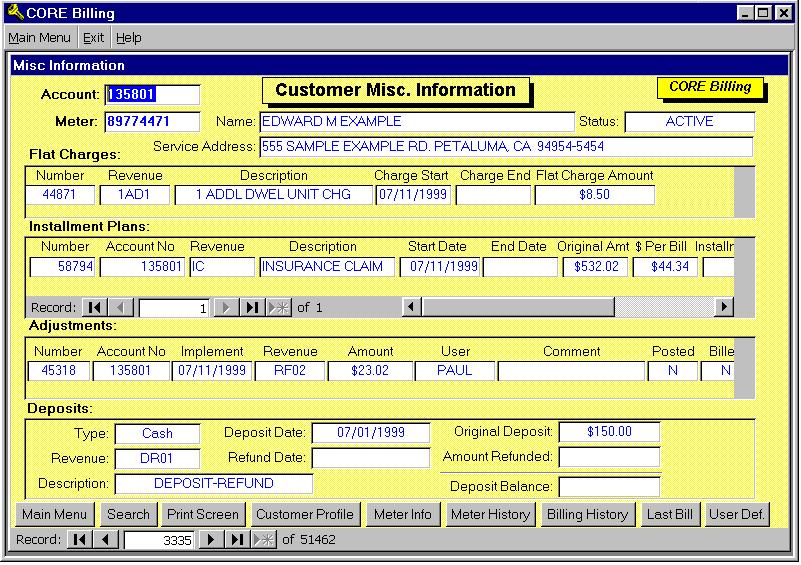The image size is (801, 565).
Task: Click Installment Plans scrollbar left arrow
Action: pos(411,307)
